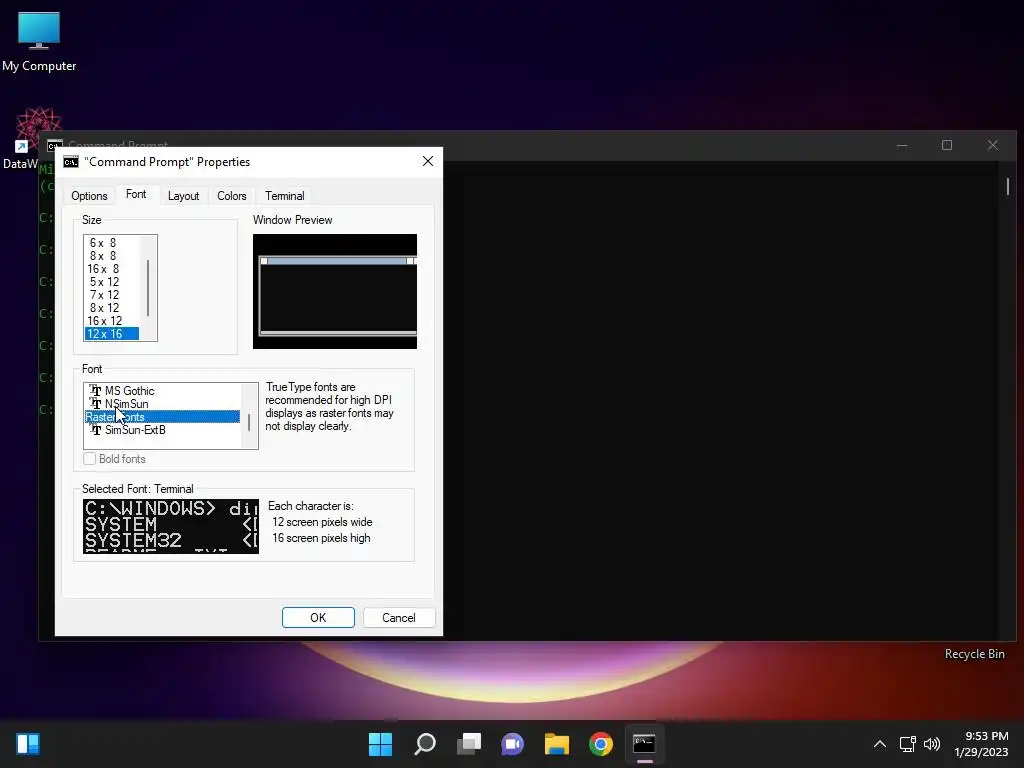Select size 8 x 12
This screenshot has width=1024, height=768.
click(111, 308)
